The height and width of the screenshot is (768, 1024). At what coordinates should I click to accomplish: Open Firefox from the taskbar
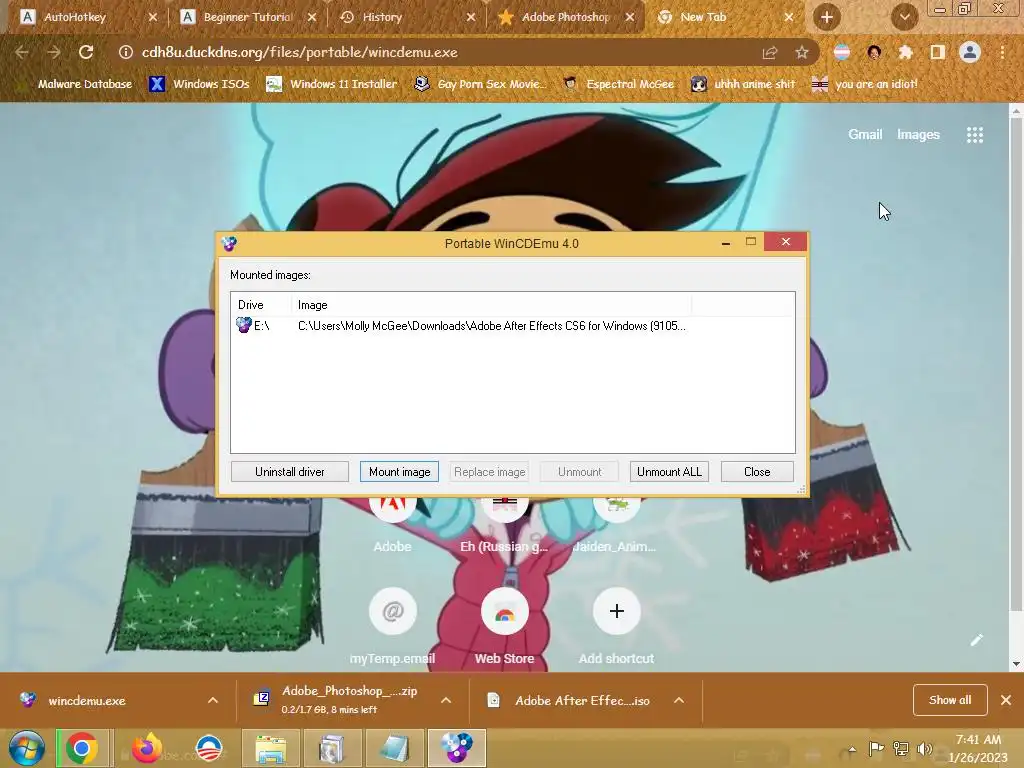(x=147, y=748)
